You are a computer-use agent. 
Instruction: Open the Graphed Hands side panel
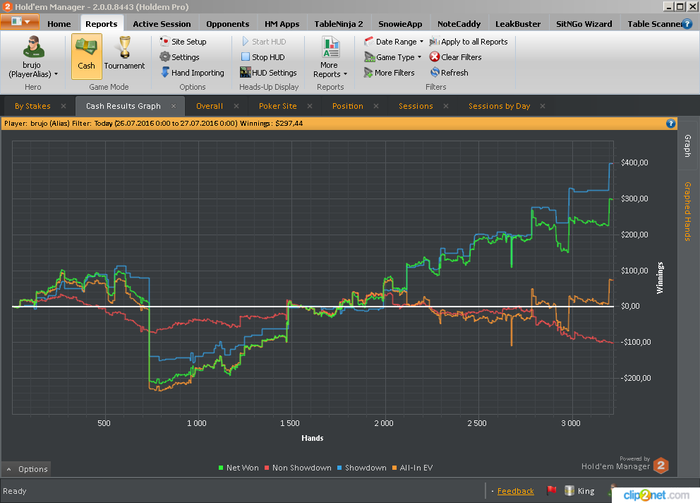click(x=687, y=212)
